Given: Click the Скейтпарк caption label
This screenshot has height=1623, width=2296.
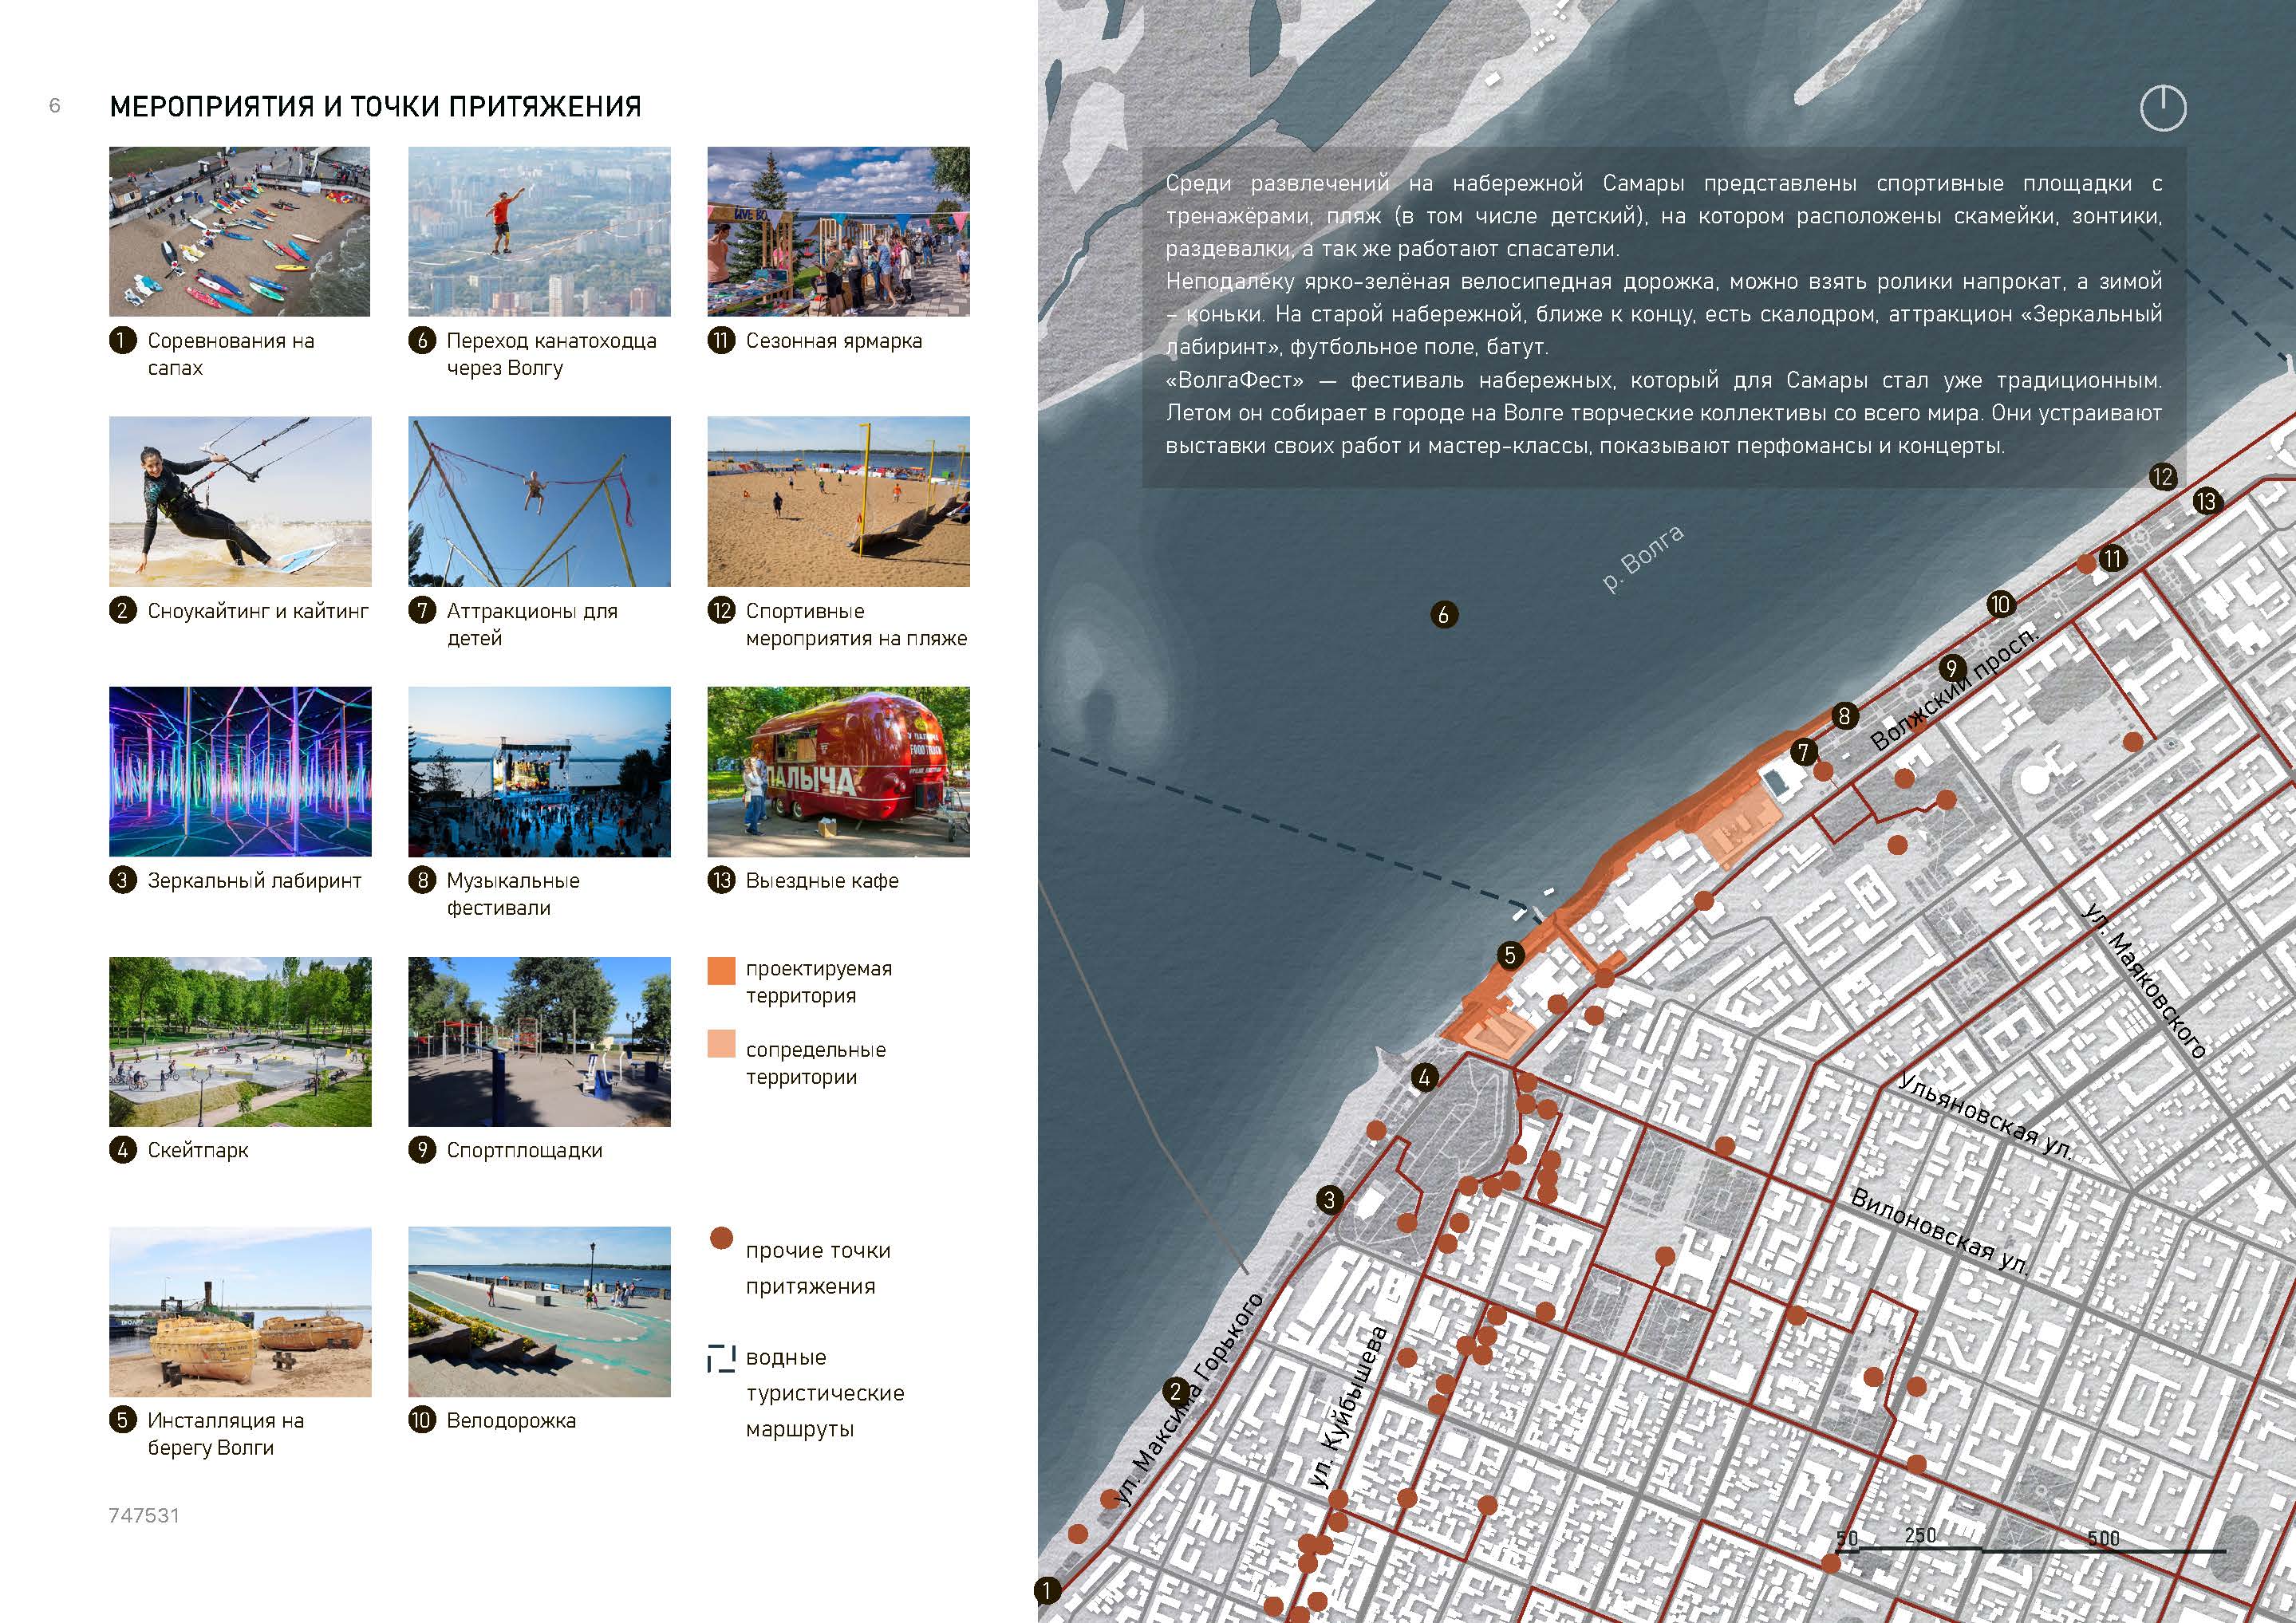Looking at the screenshot, I should 198,1150.
